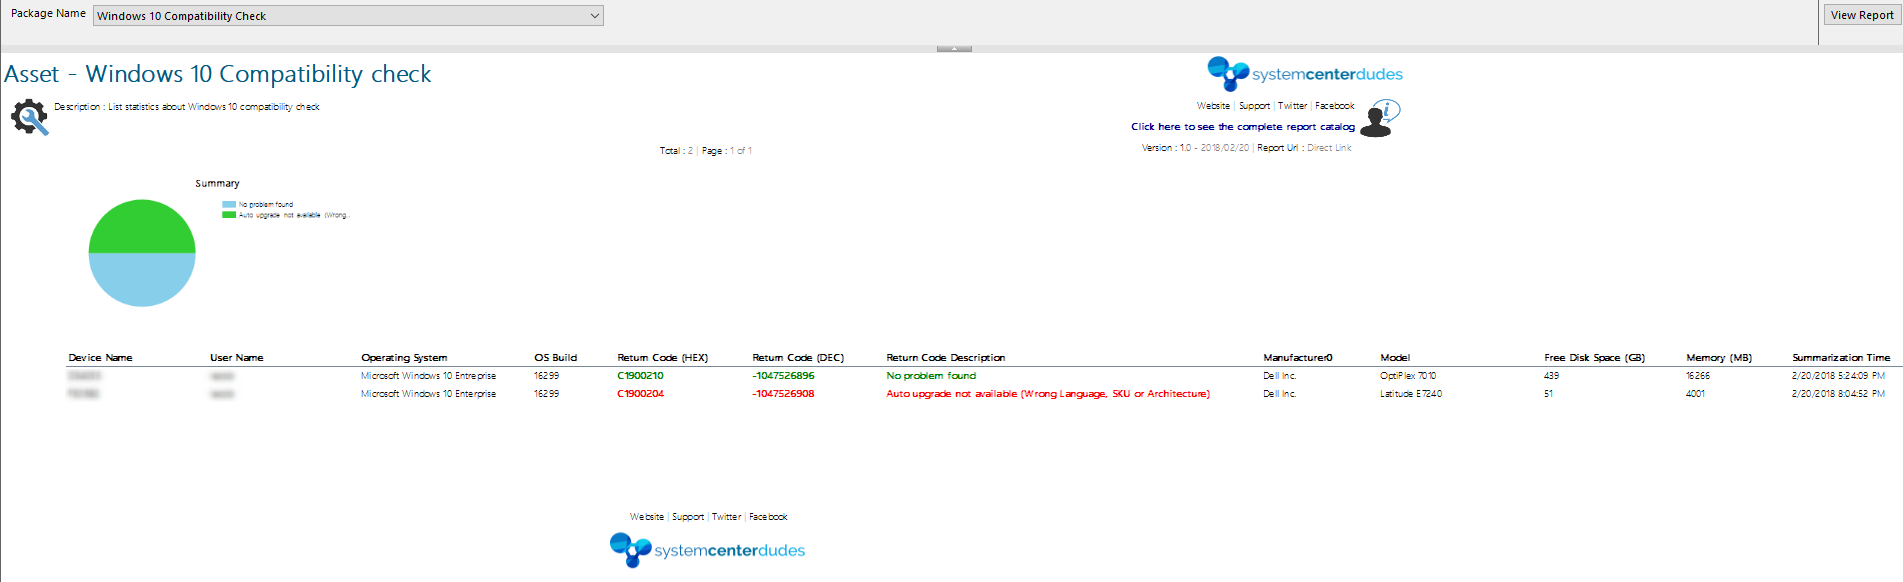Open the Support link in the footer
Image resolution: width=1903 pixels, height=582 pixels.
click(x=688, y=517)
